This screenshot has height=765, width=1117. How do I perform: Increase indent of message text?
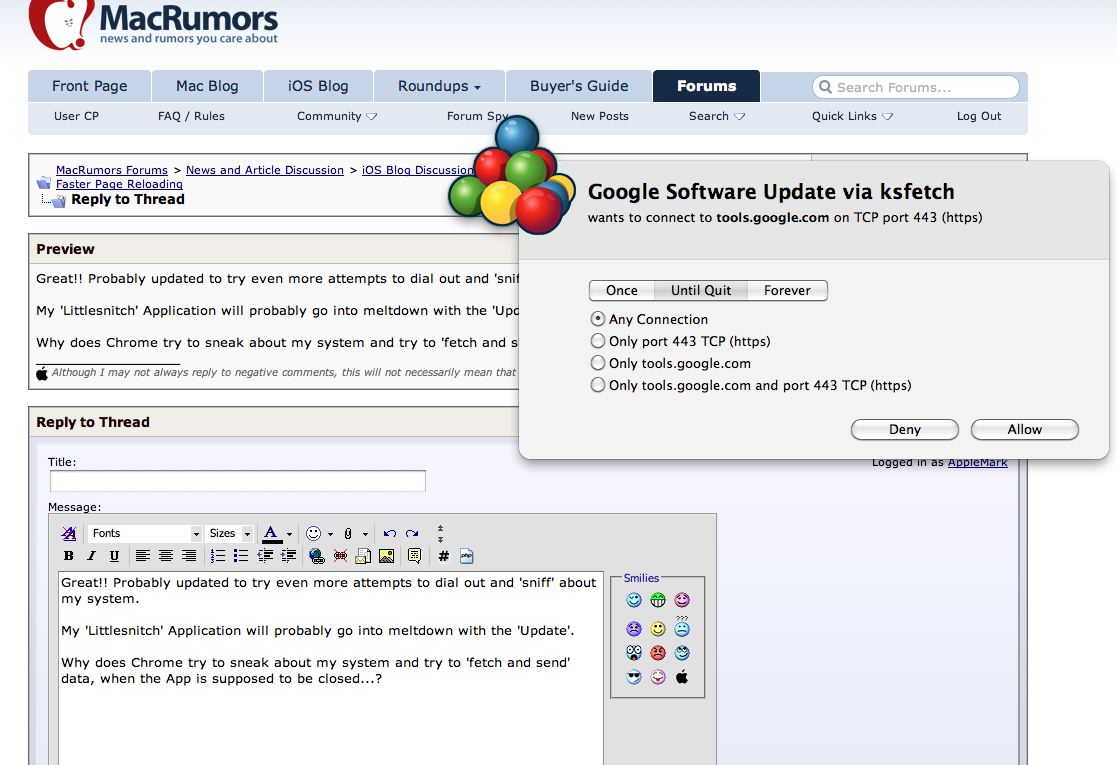[289, 556]
